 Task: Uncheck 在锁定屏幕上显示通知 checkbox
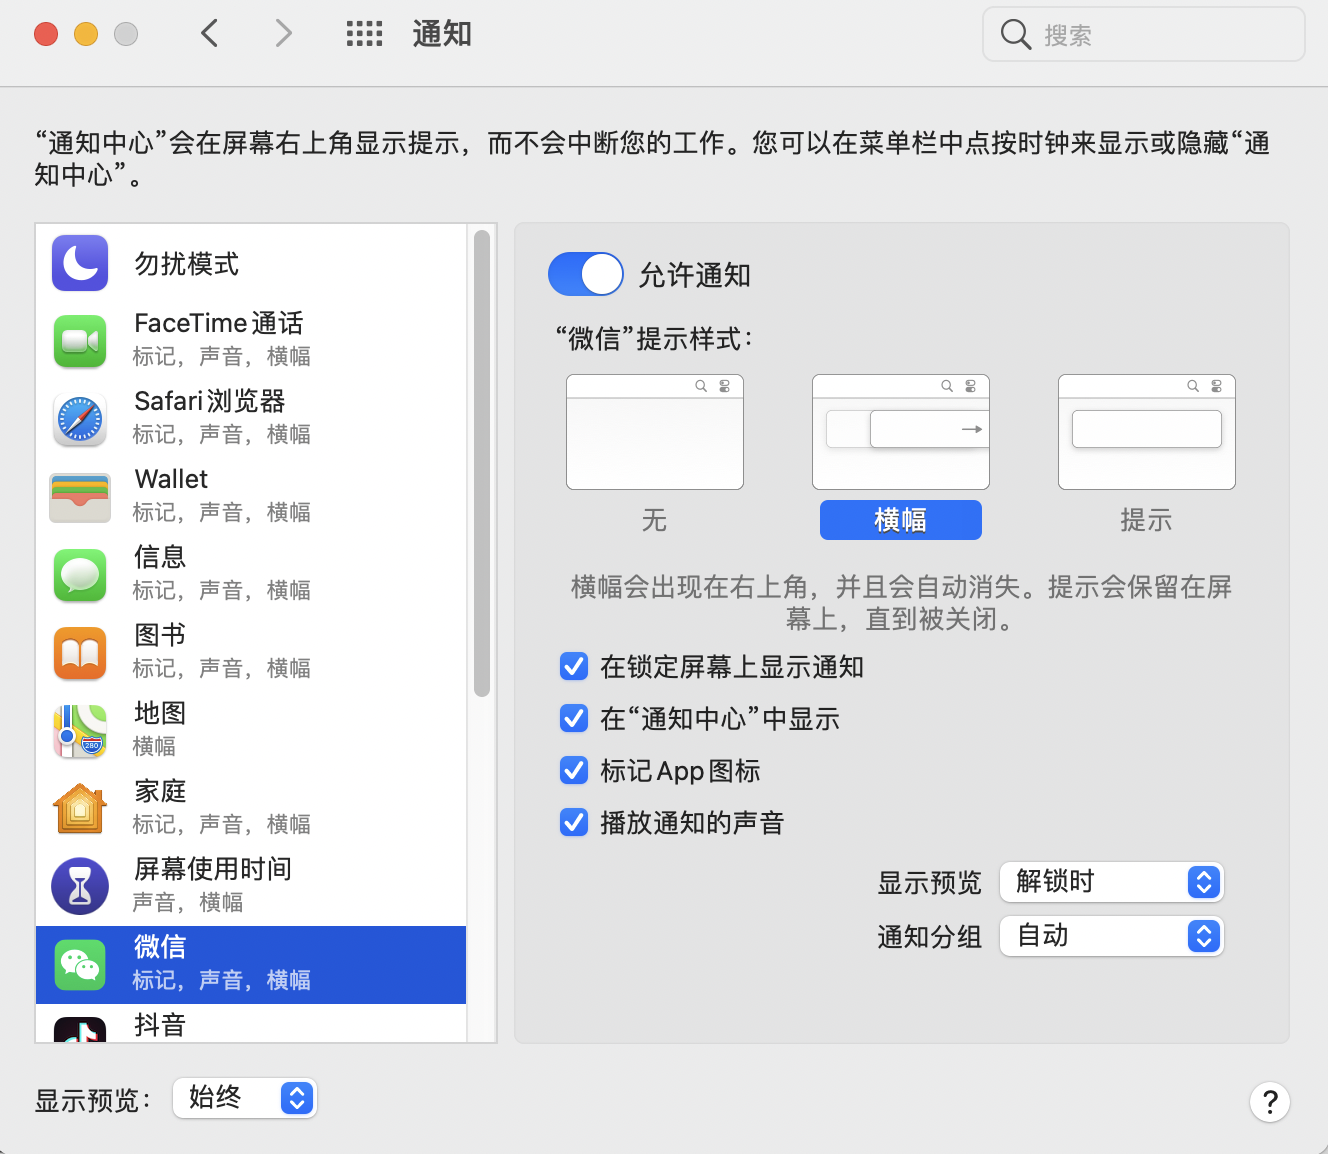point(574,666)
